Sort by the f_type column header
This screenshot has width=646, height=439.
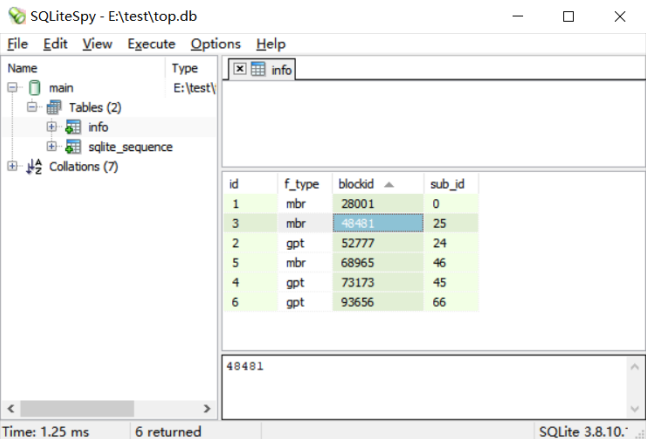305,184
